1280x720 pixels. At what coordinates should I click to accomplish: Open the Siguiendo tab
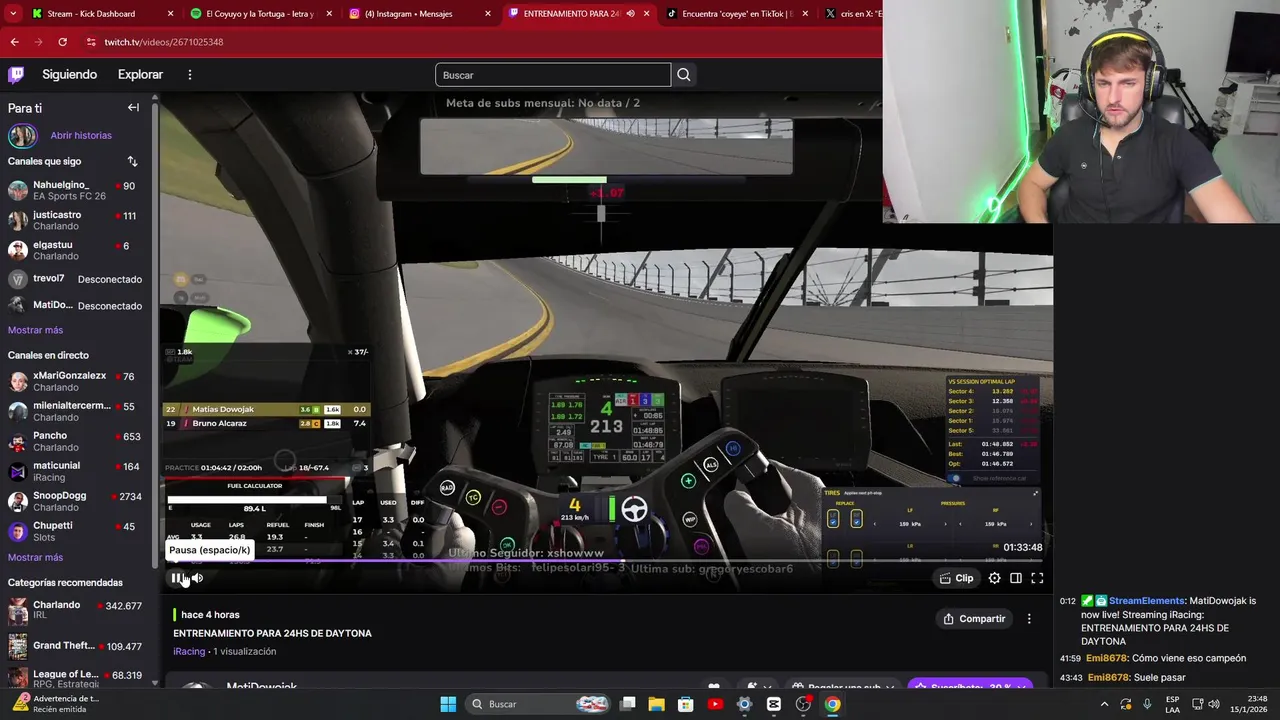[x=70, y=74]
